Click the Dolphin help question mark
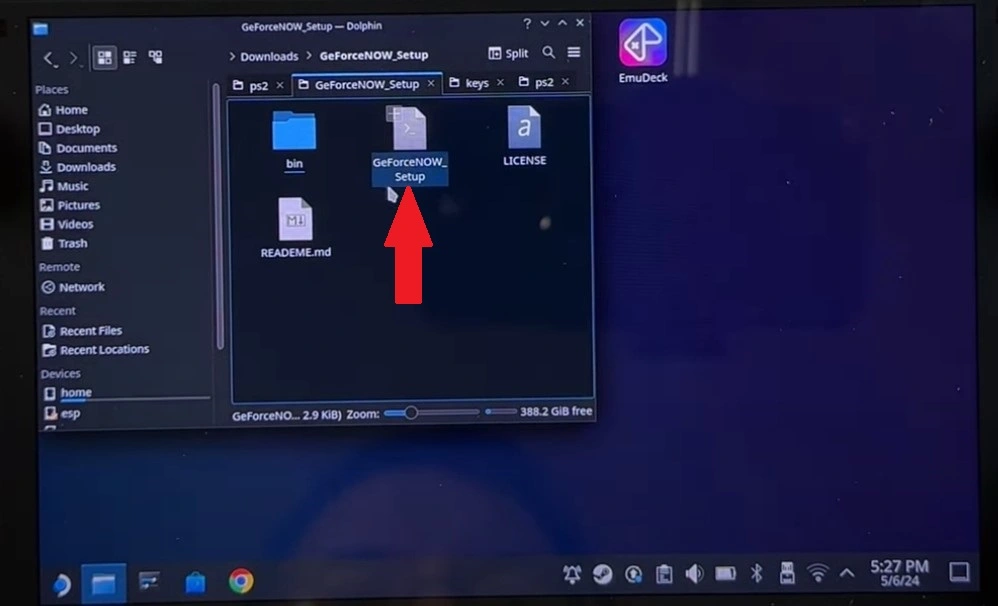Screen dimensions: 998x606 526,24
